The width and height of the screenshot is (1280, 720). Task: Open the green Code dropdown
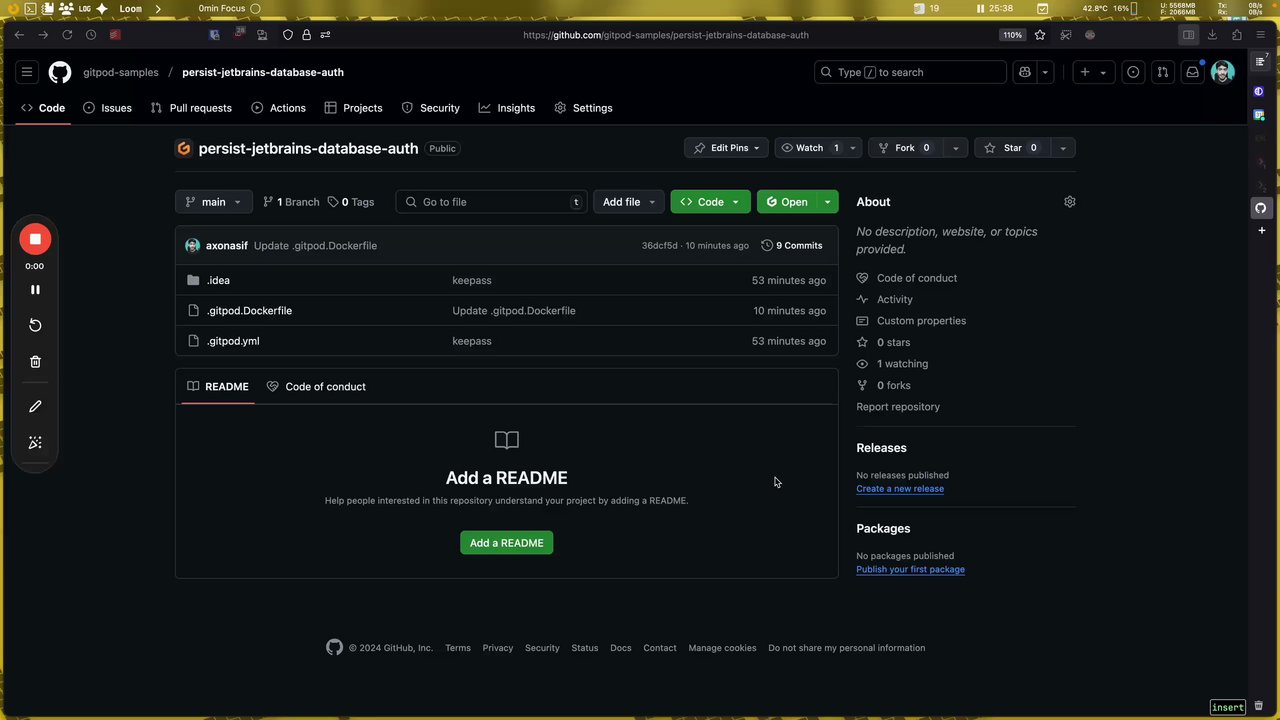(710, 202)
